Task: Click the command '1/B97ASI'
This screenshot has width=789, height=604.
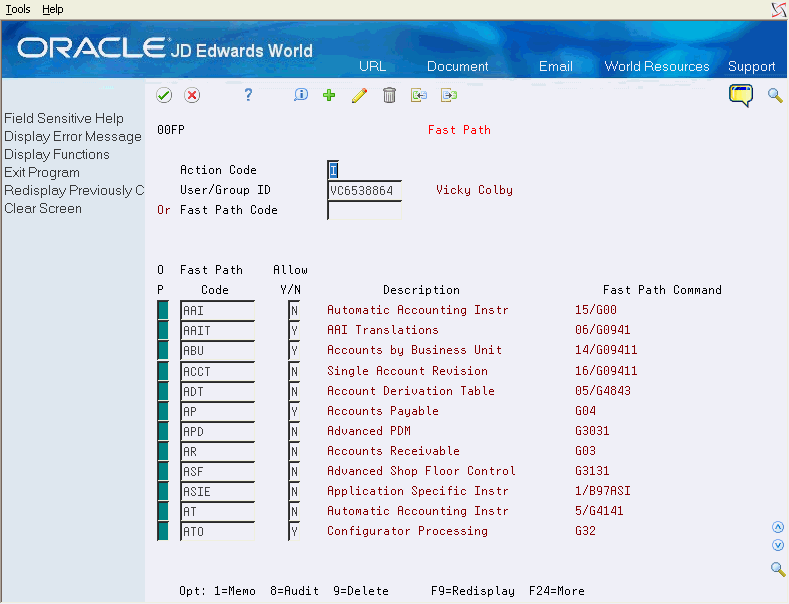Action: pyautogui.click(x=602, y=491)
